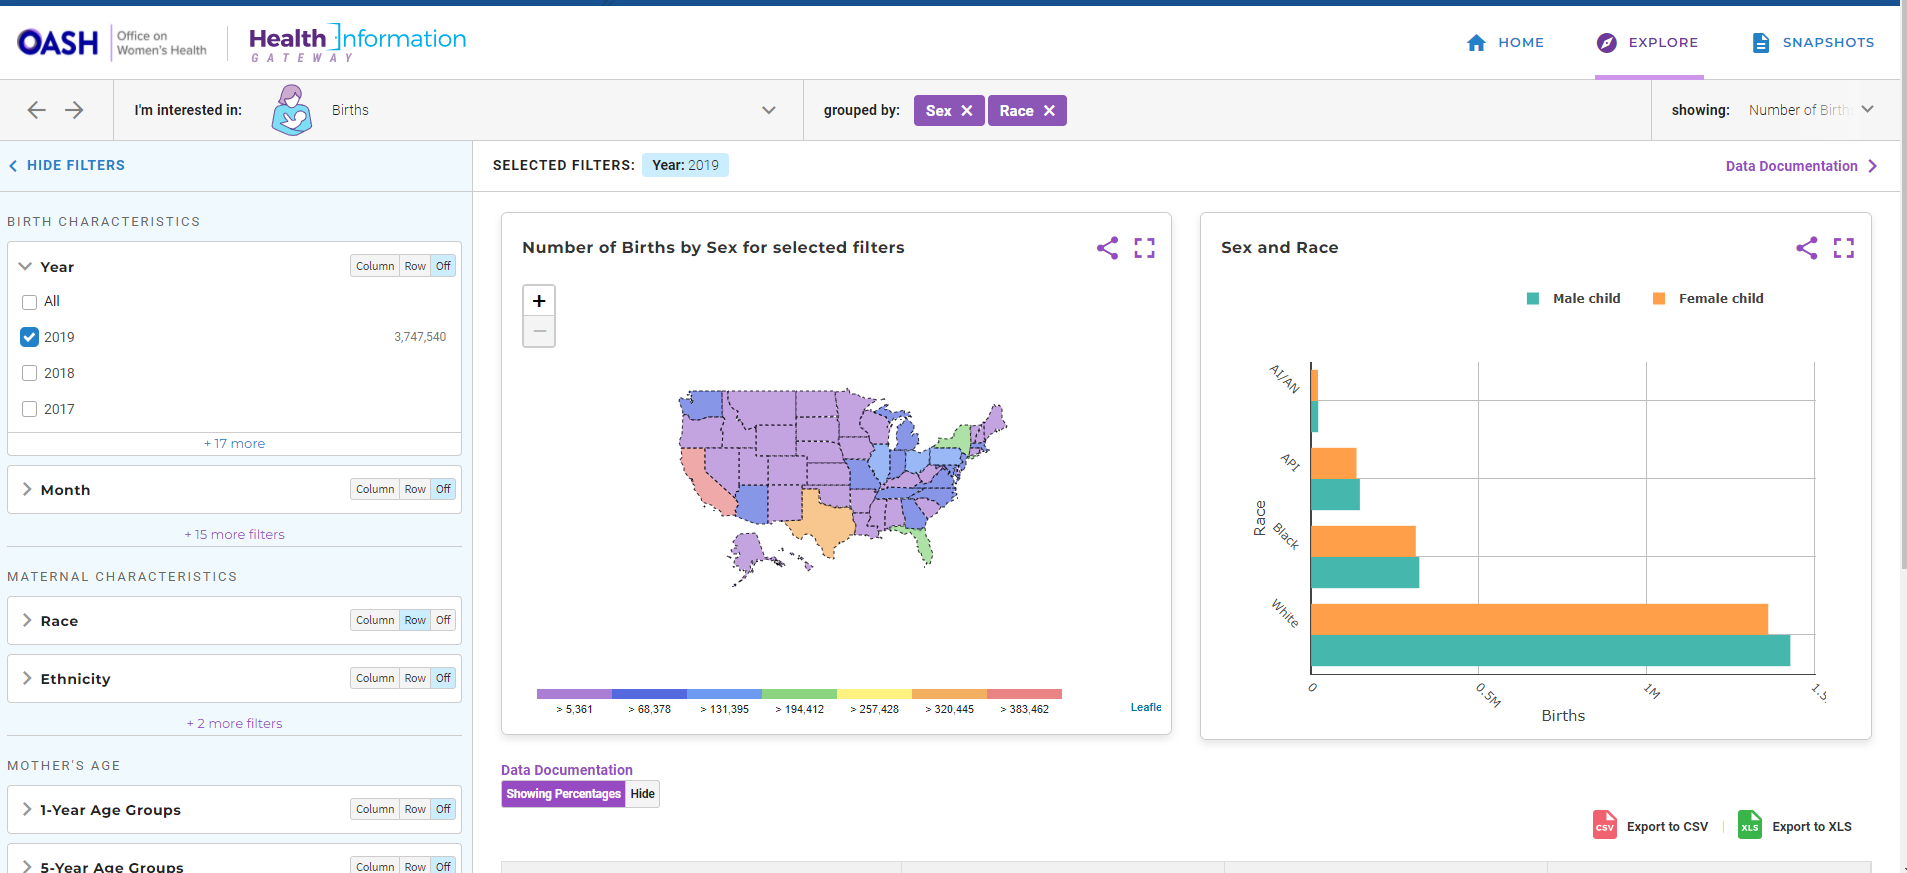Click the purple >5,361 legend color
1907x873 pixels.
574,693
